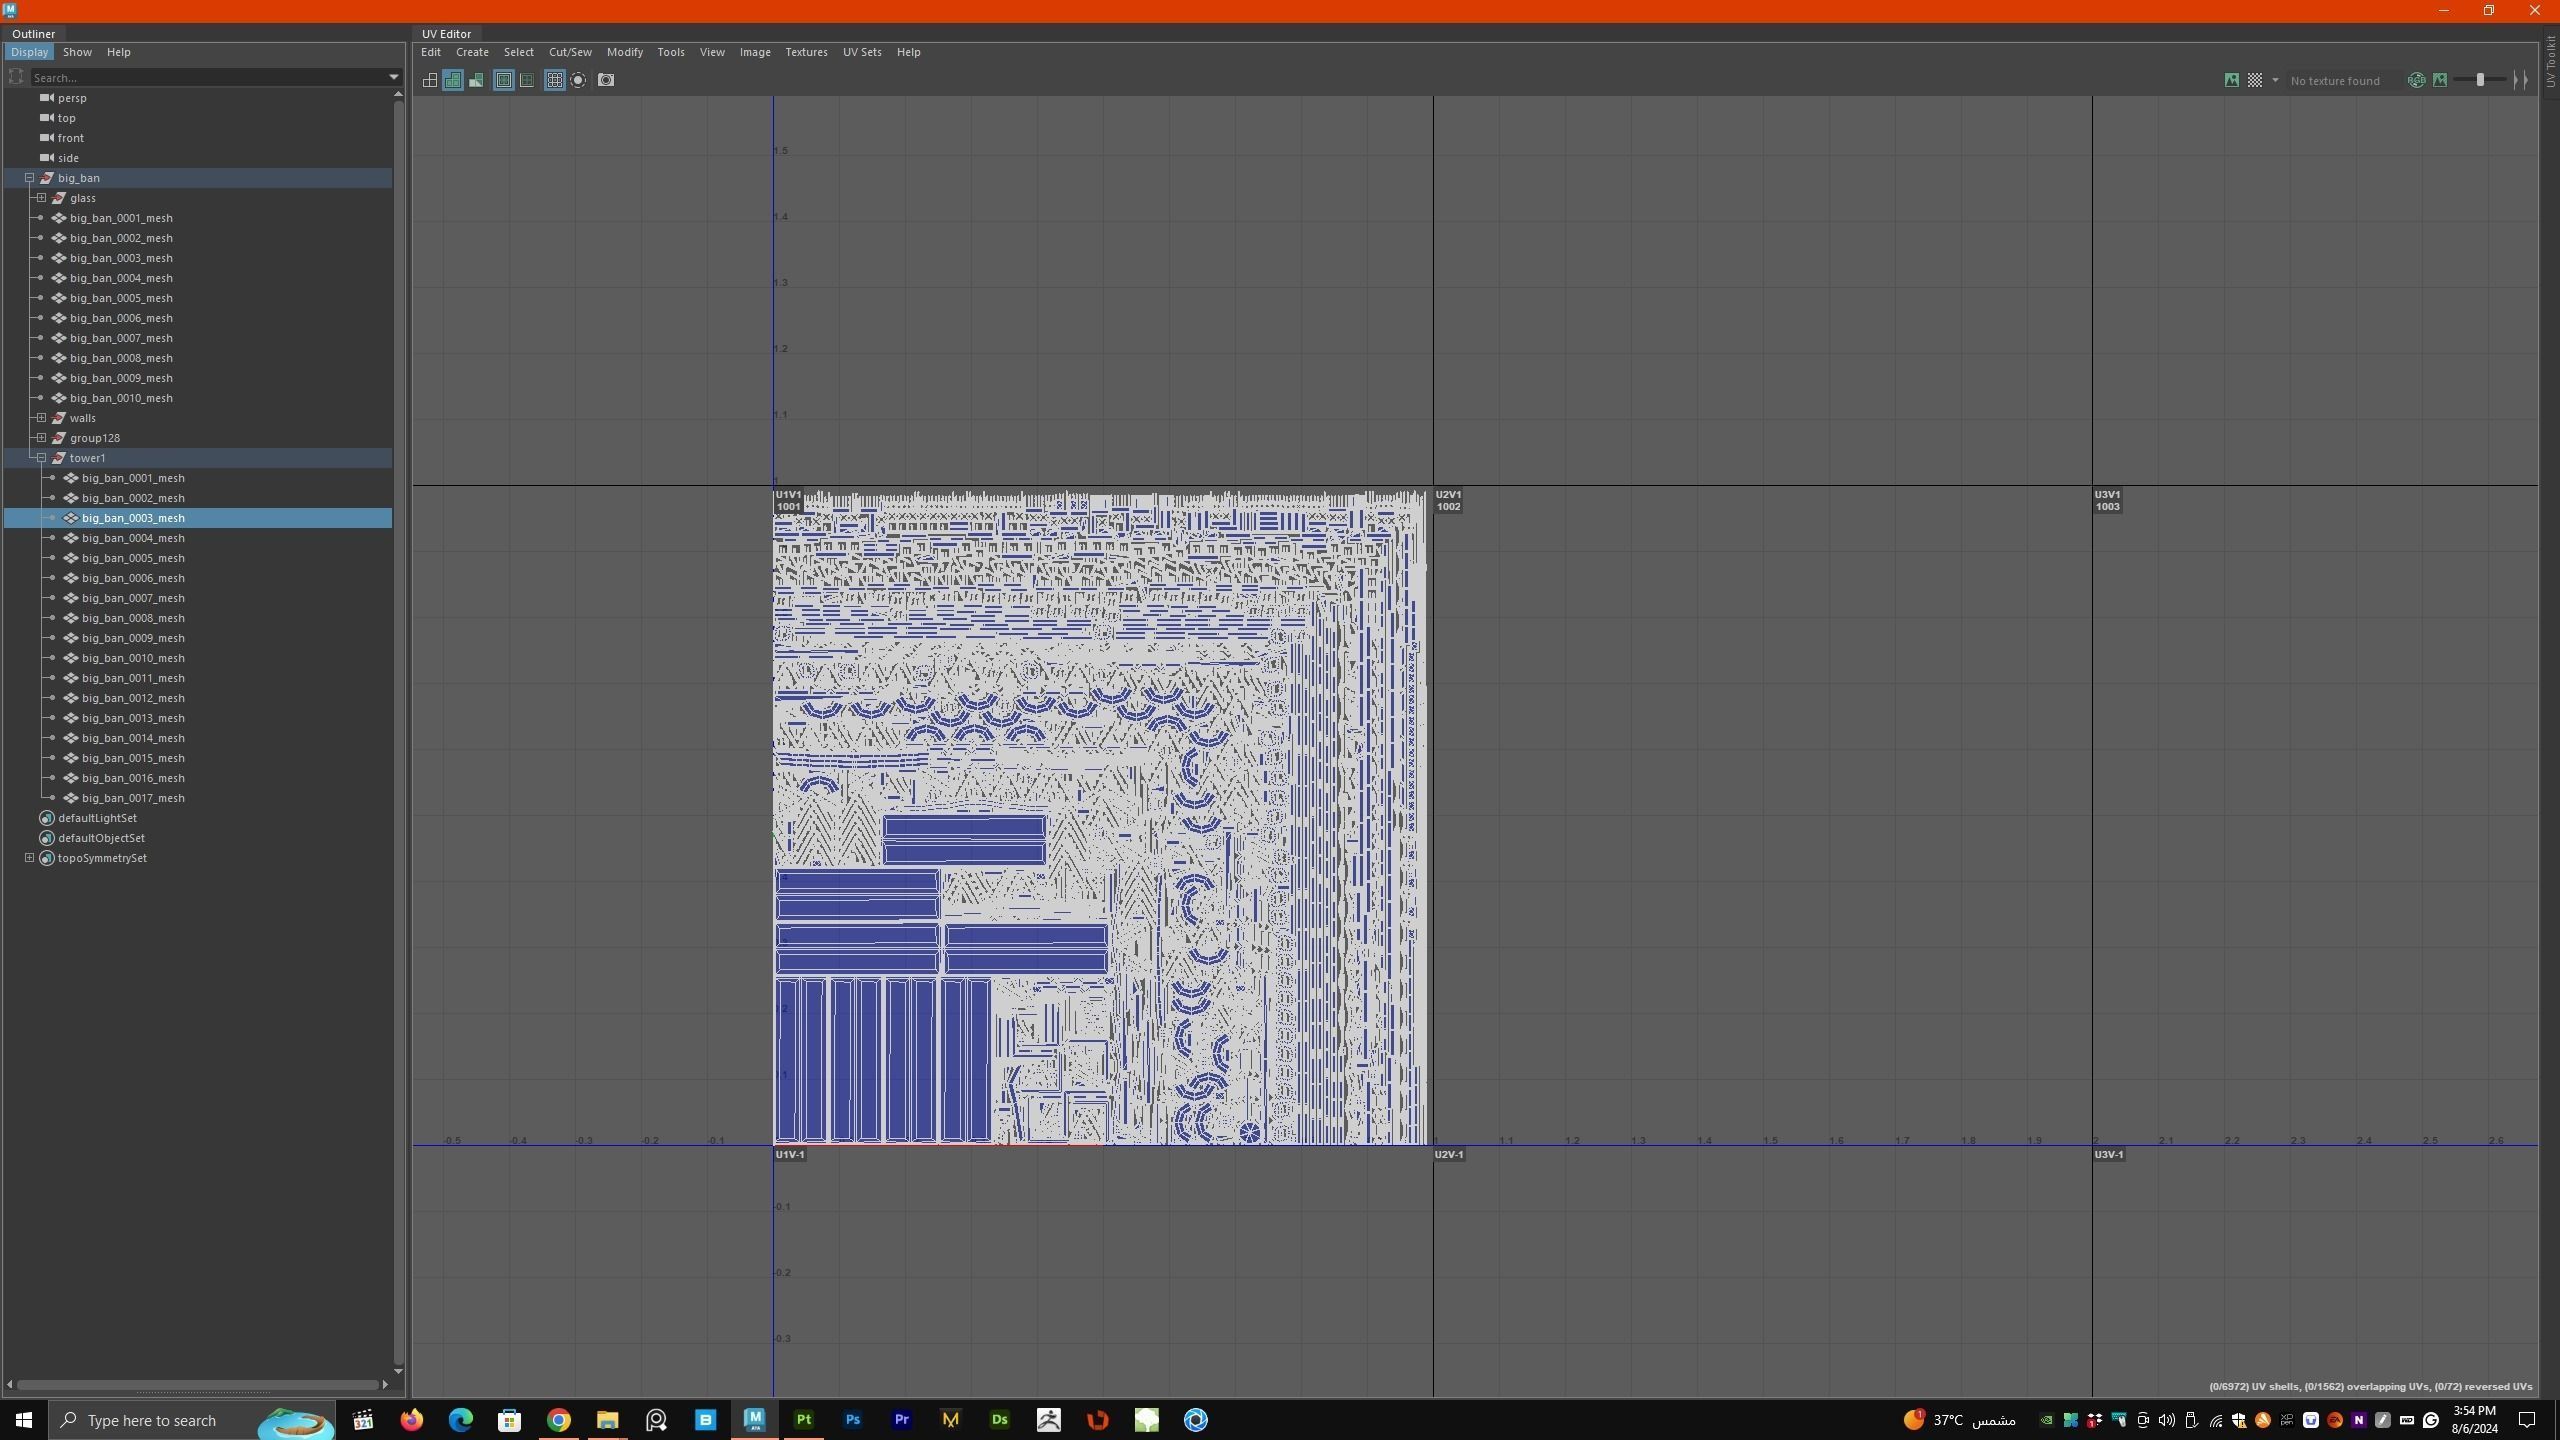Toggle the checkerboard pattern display

tap(2255, 80)
